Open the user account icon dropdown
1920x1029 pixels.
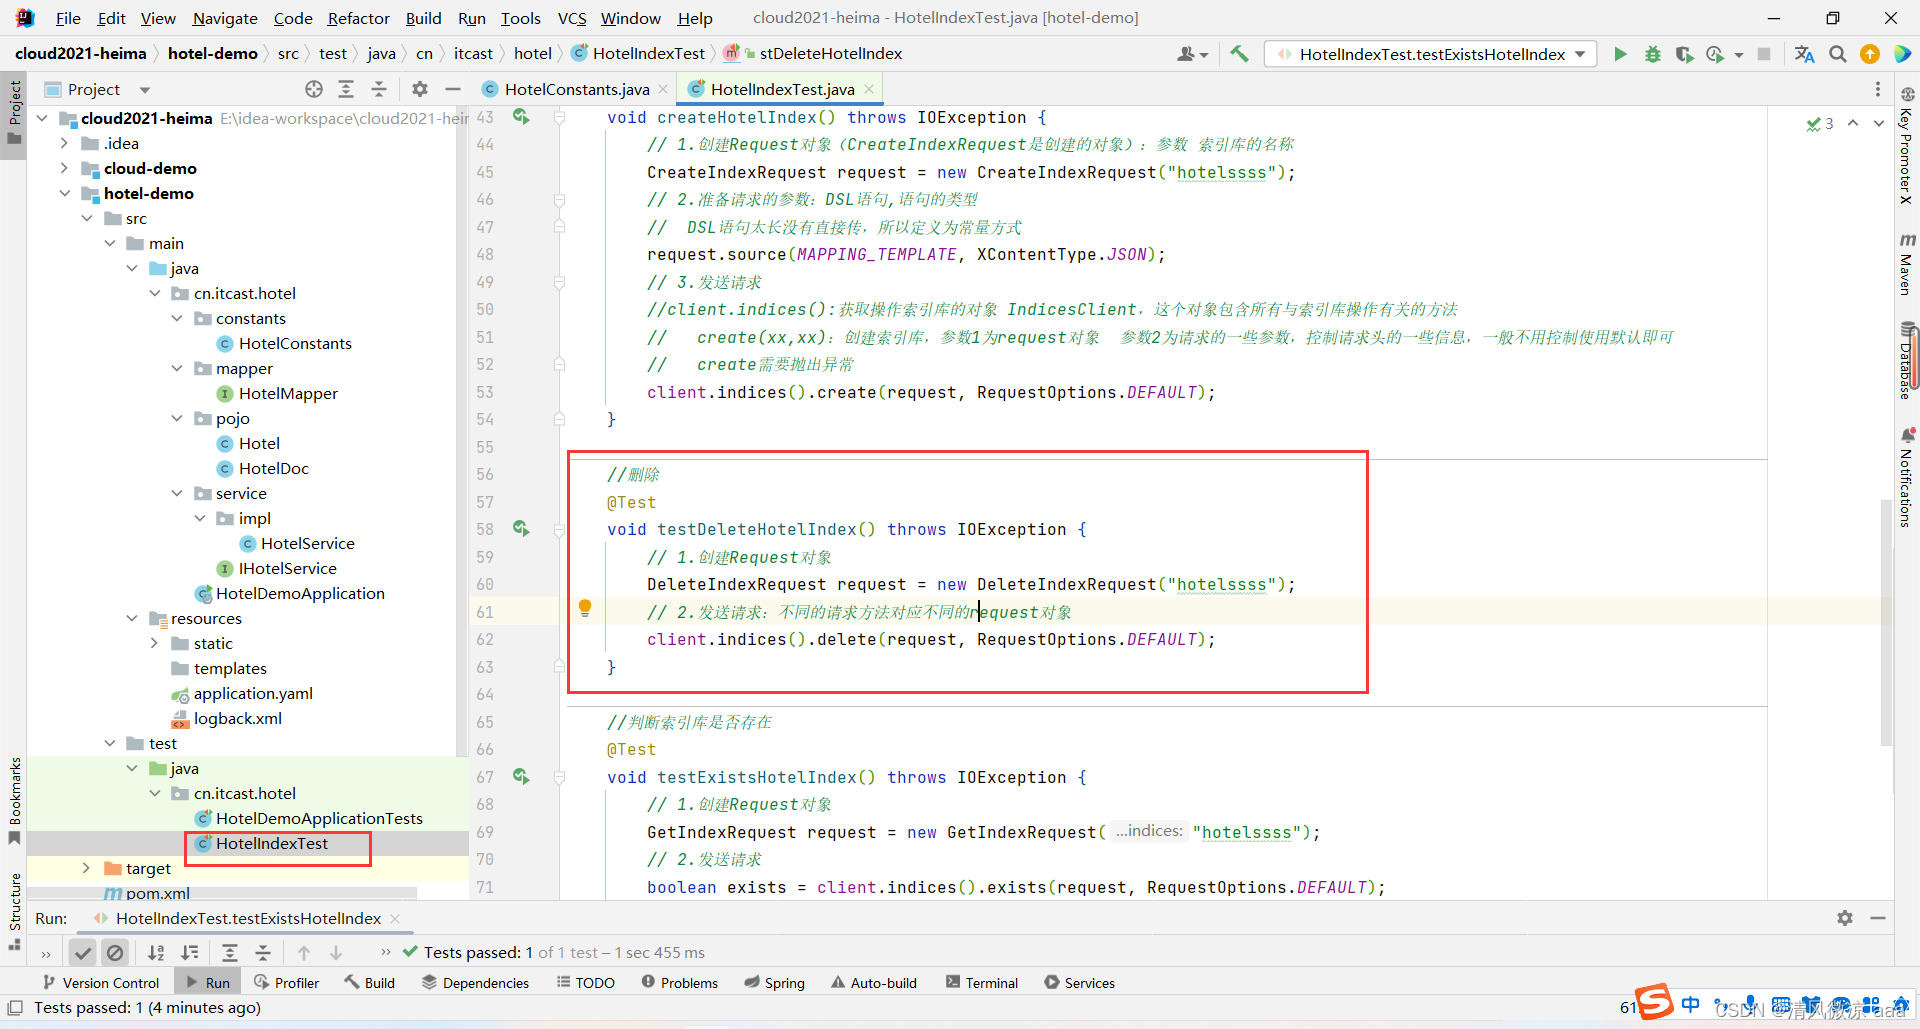(x=1192, y=54)
